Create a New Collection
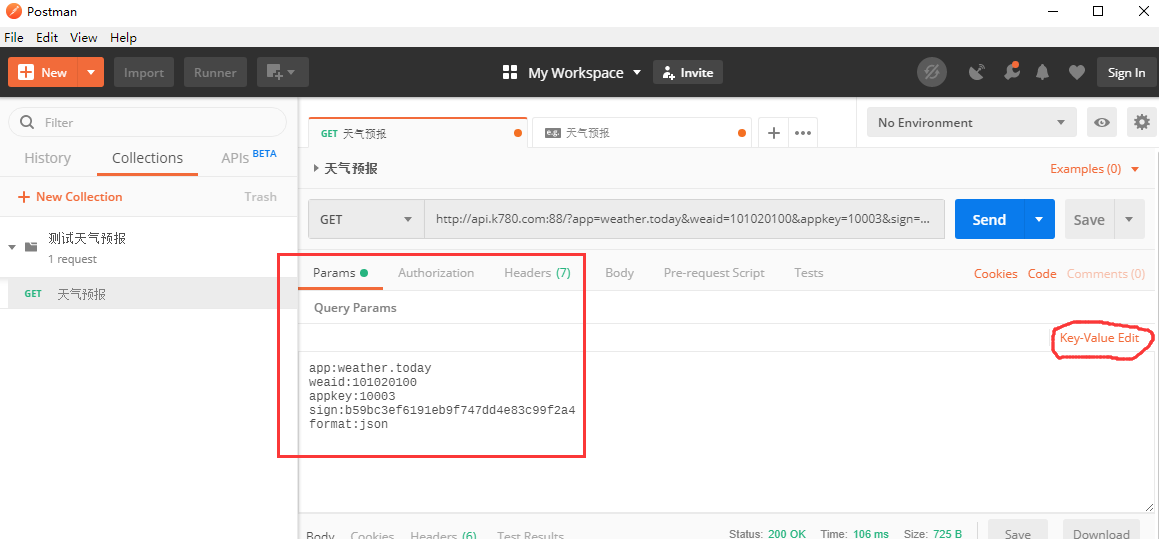Viewport: 1159px width, 539px height. (70, 197)
